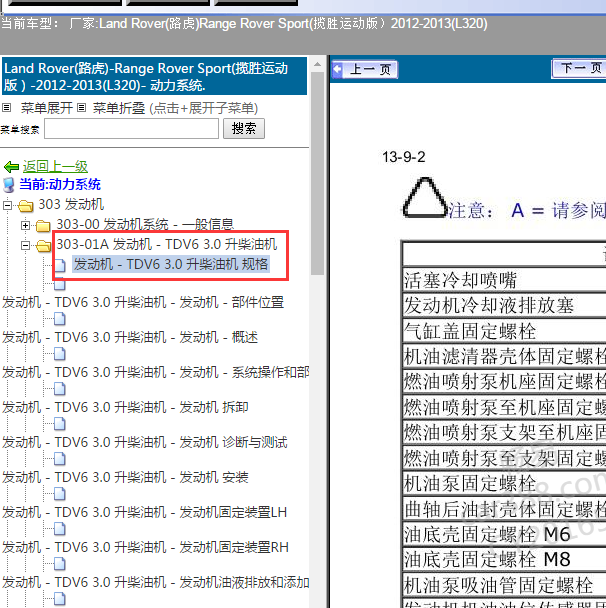Select 发动机 - TDV6 3.0 升柴油机 规格
Screen dimensions: 606x608
pos(171,264)
